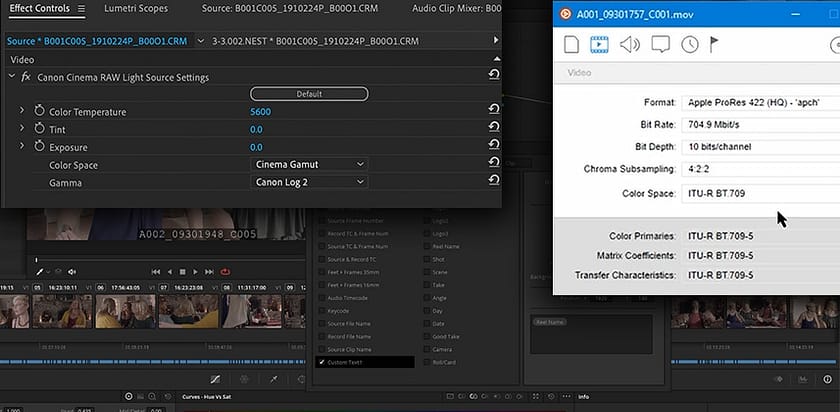Open the Effect Controls panel menu icon

pos(81,9)
